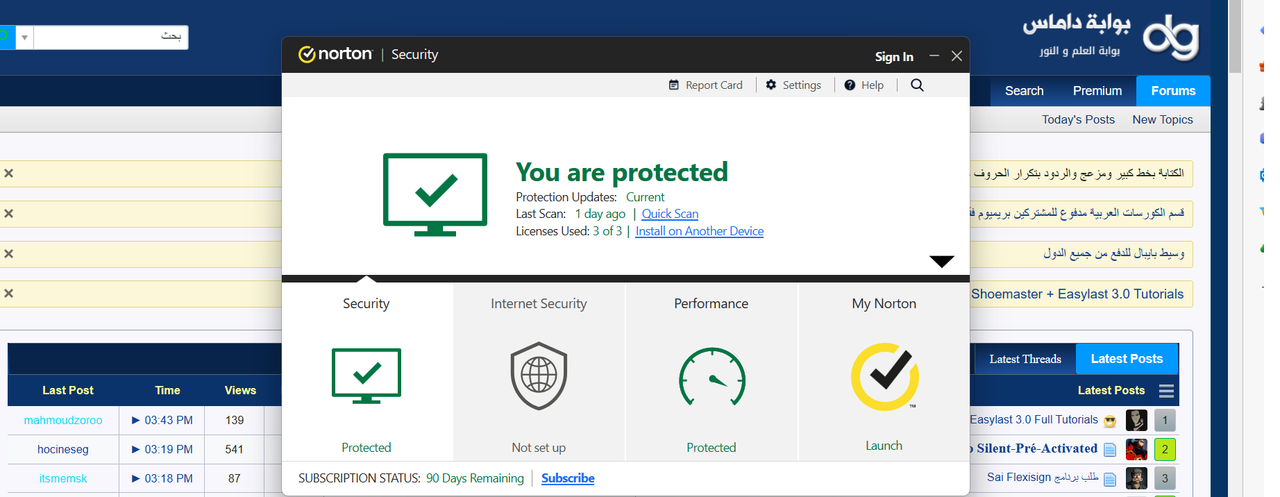
Task: Click the large green protected monitor icon
Action: (435, 194)
